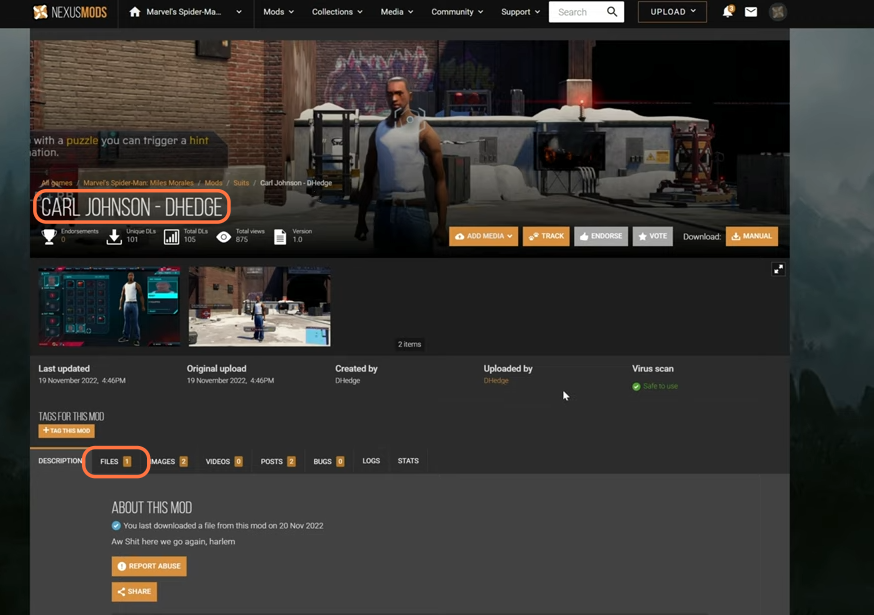Expand the Marvel's Spider-Man game dropdown
The width and height of the screenshot is (874, 615).
[239, 12]
